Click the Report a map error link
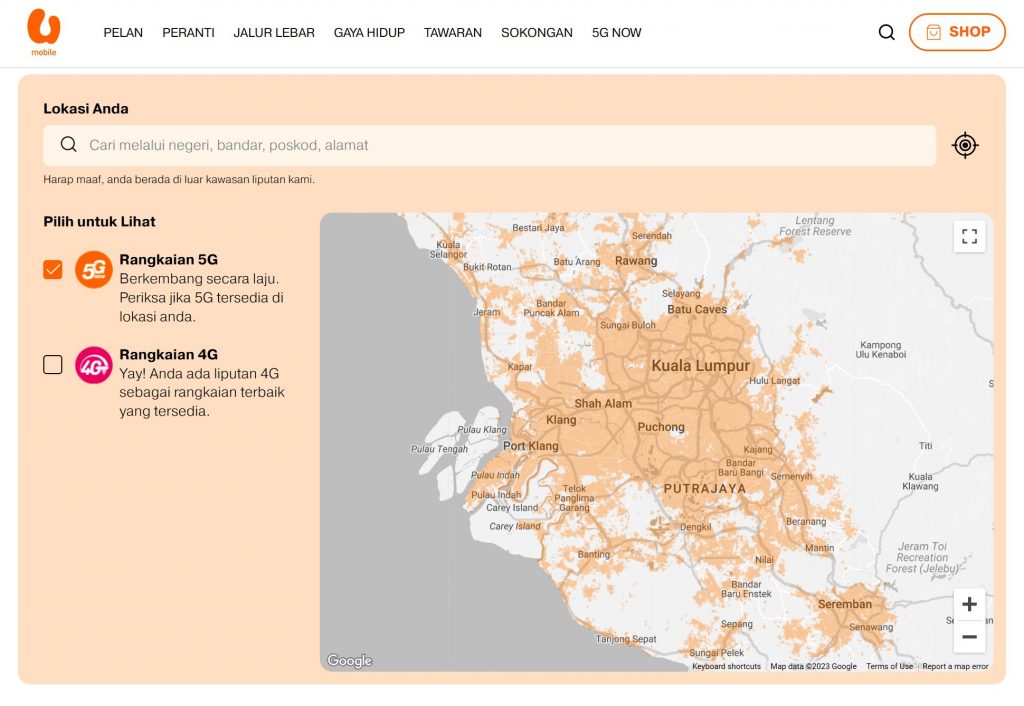 pos(955,666)
